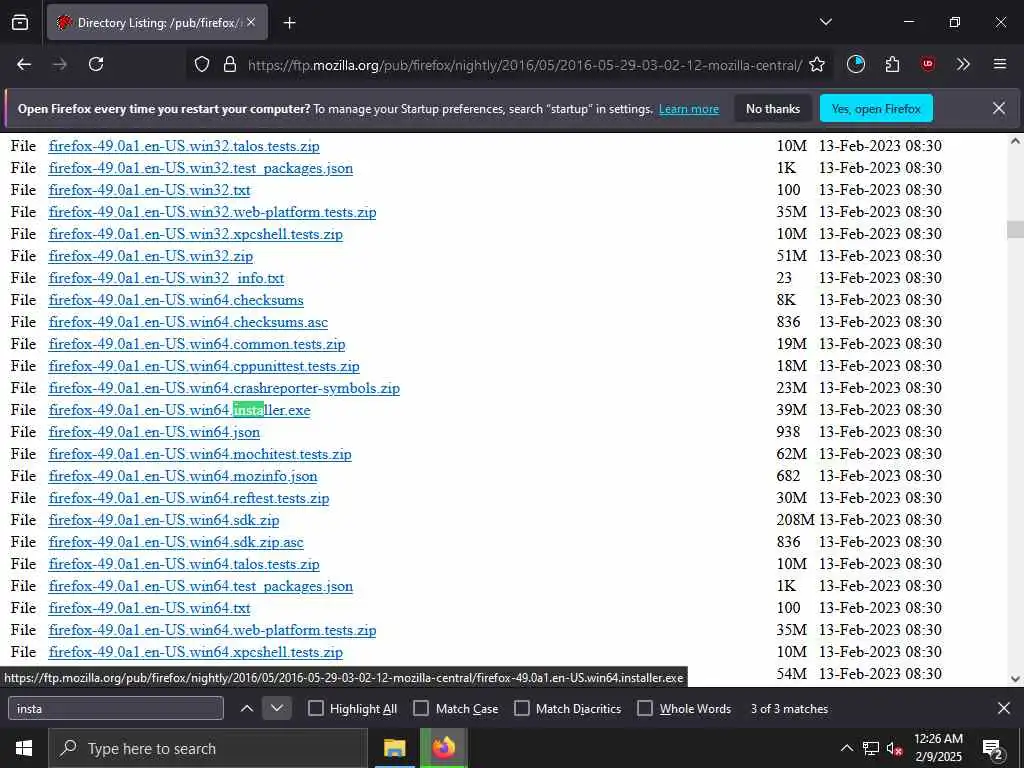Viewport: 1024px width, 768px height.
Task: Close the find bar
Action: coord(1004,708)
